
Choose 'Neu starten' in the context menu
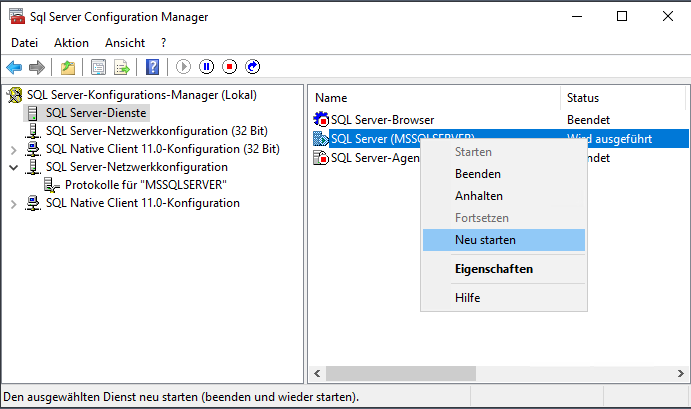pos(485,240)
